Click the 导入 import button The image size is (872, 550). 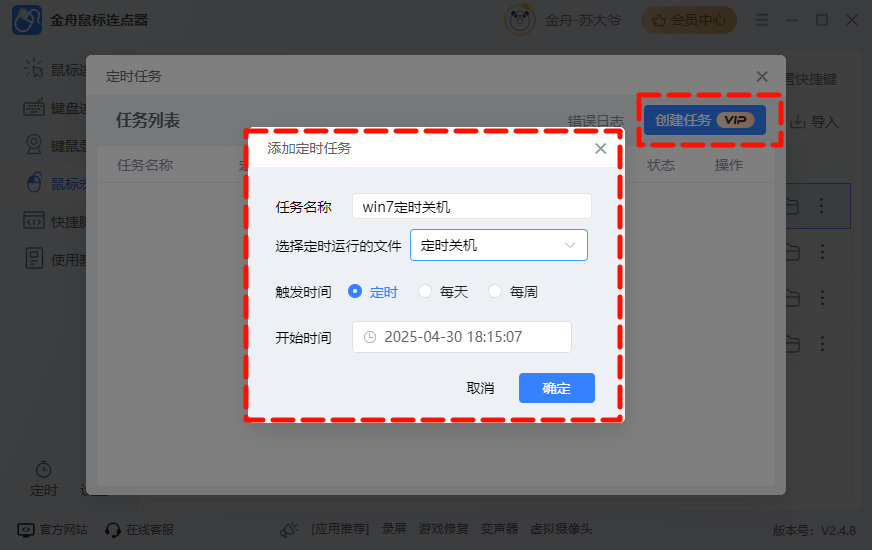[x=815, y=122]
